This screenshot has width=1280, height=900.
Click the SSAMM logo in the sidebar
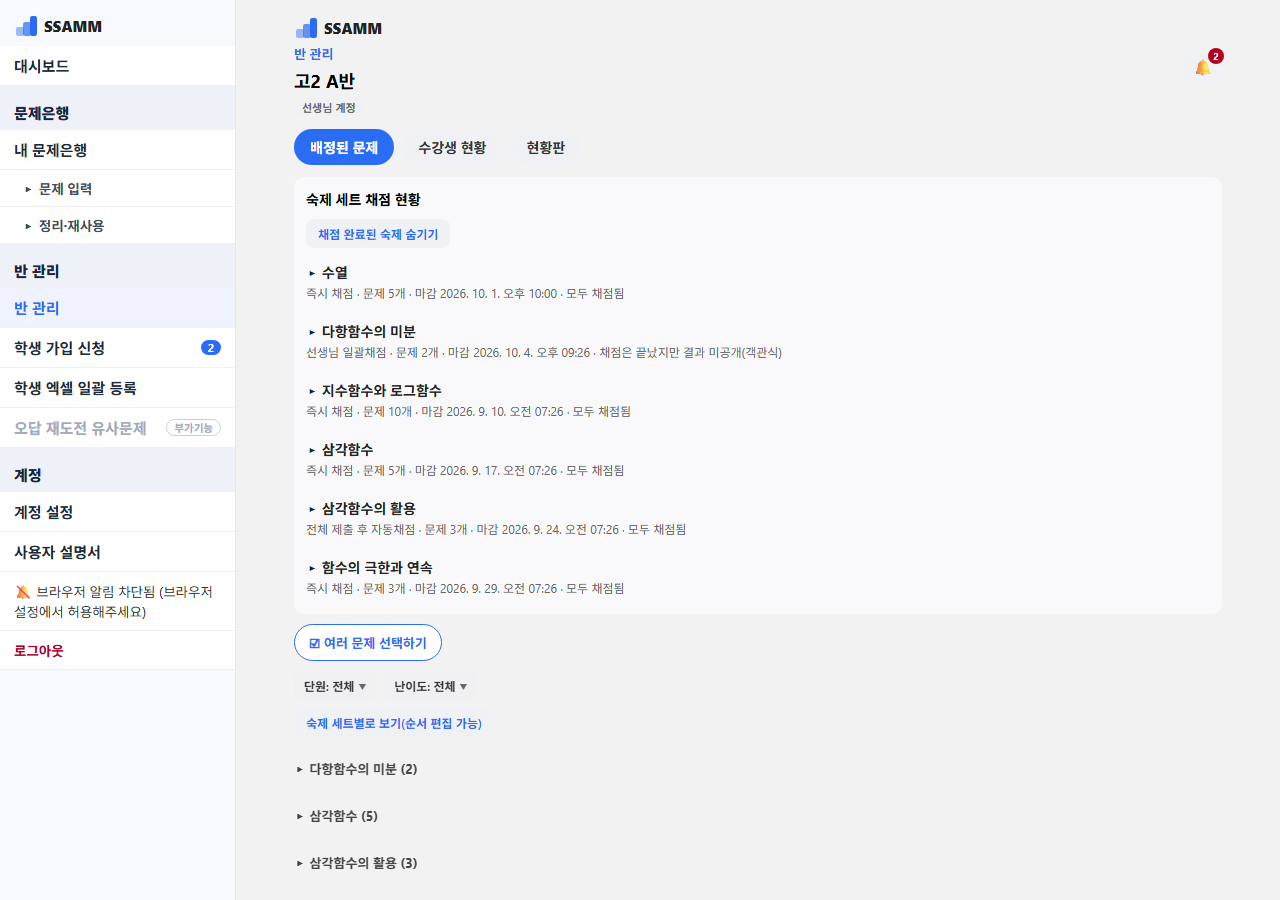tap(59, 26)
